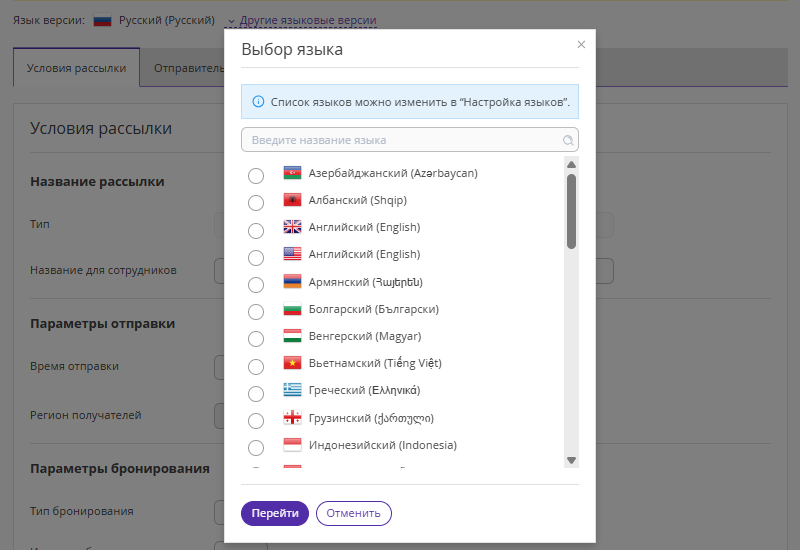Click the Azerbaijani flag icon
Screen dimensions: 800x550
[292, 173]
